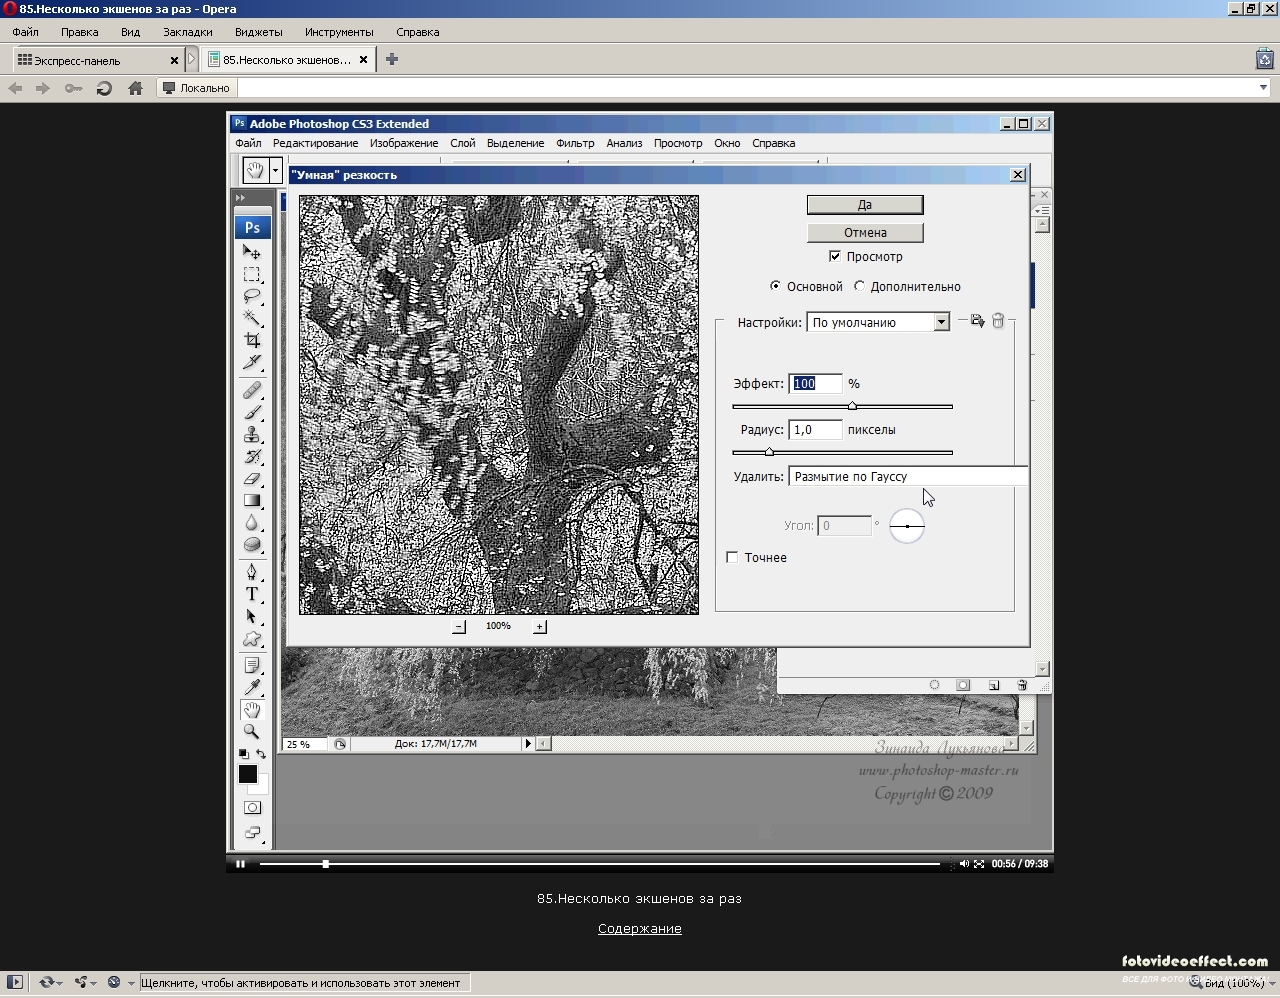The width and height of the screenshot is (1280, 998).
Task: Open the Настройки presets dropdown
Action: click(941, 322)
